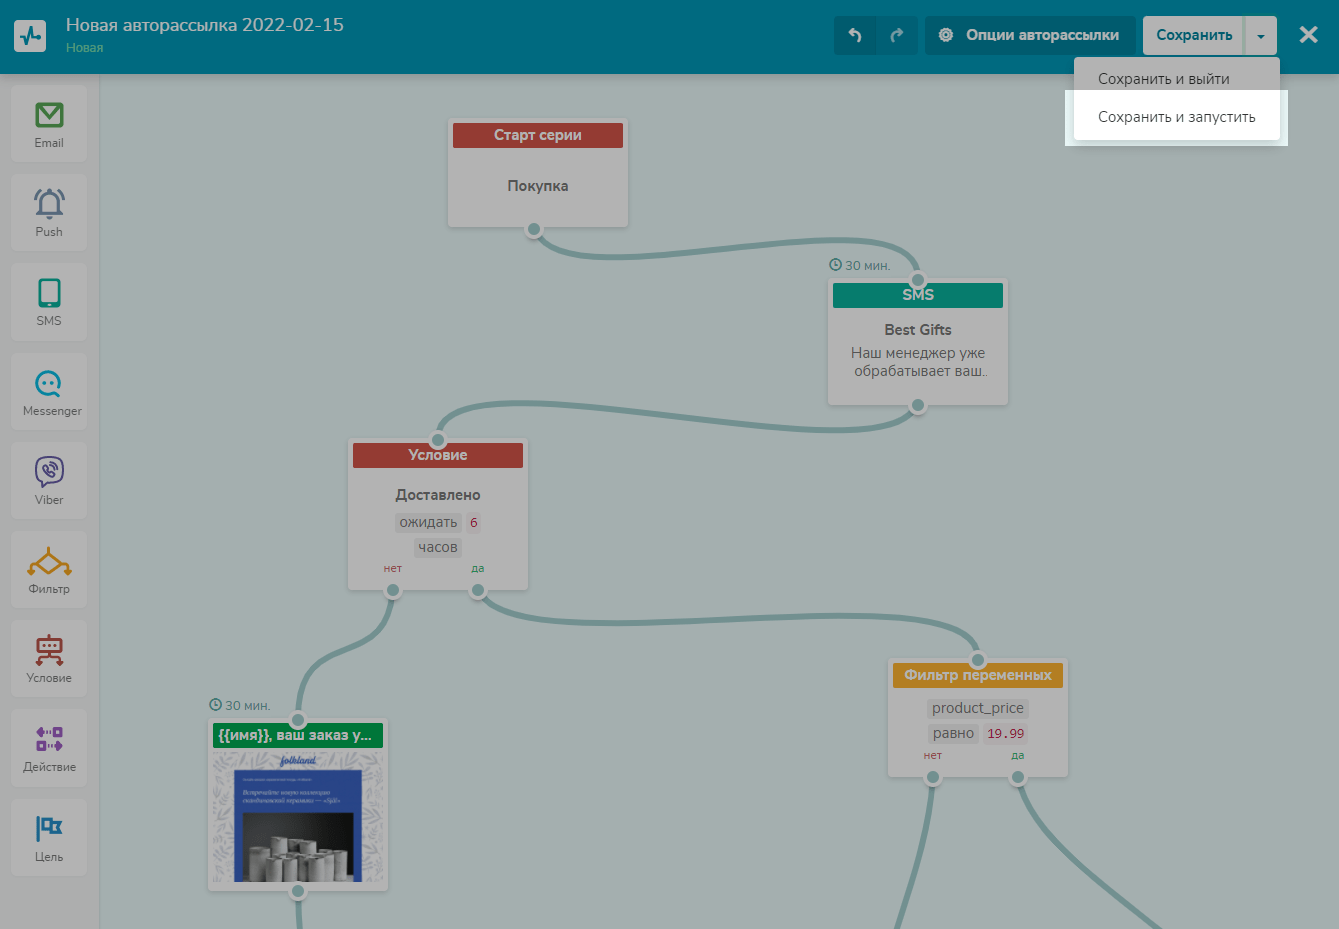Choose the Действие block icon

tap(49, 748)
